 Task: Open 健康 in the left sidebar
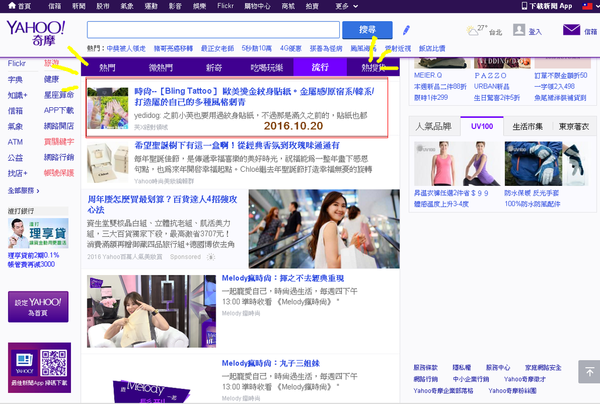coord(51,79)
